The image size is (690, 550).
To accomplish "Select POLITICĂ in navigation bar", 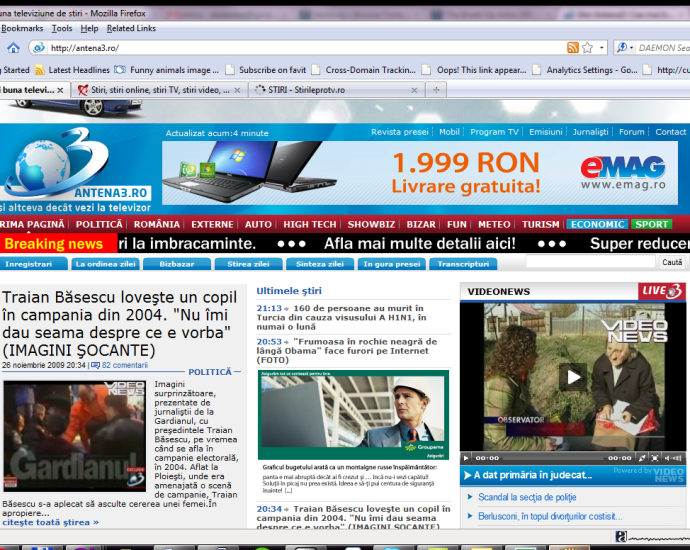I will coord(99,224).
